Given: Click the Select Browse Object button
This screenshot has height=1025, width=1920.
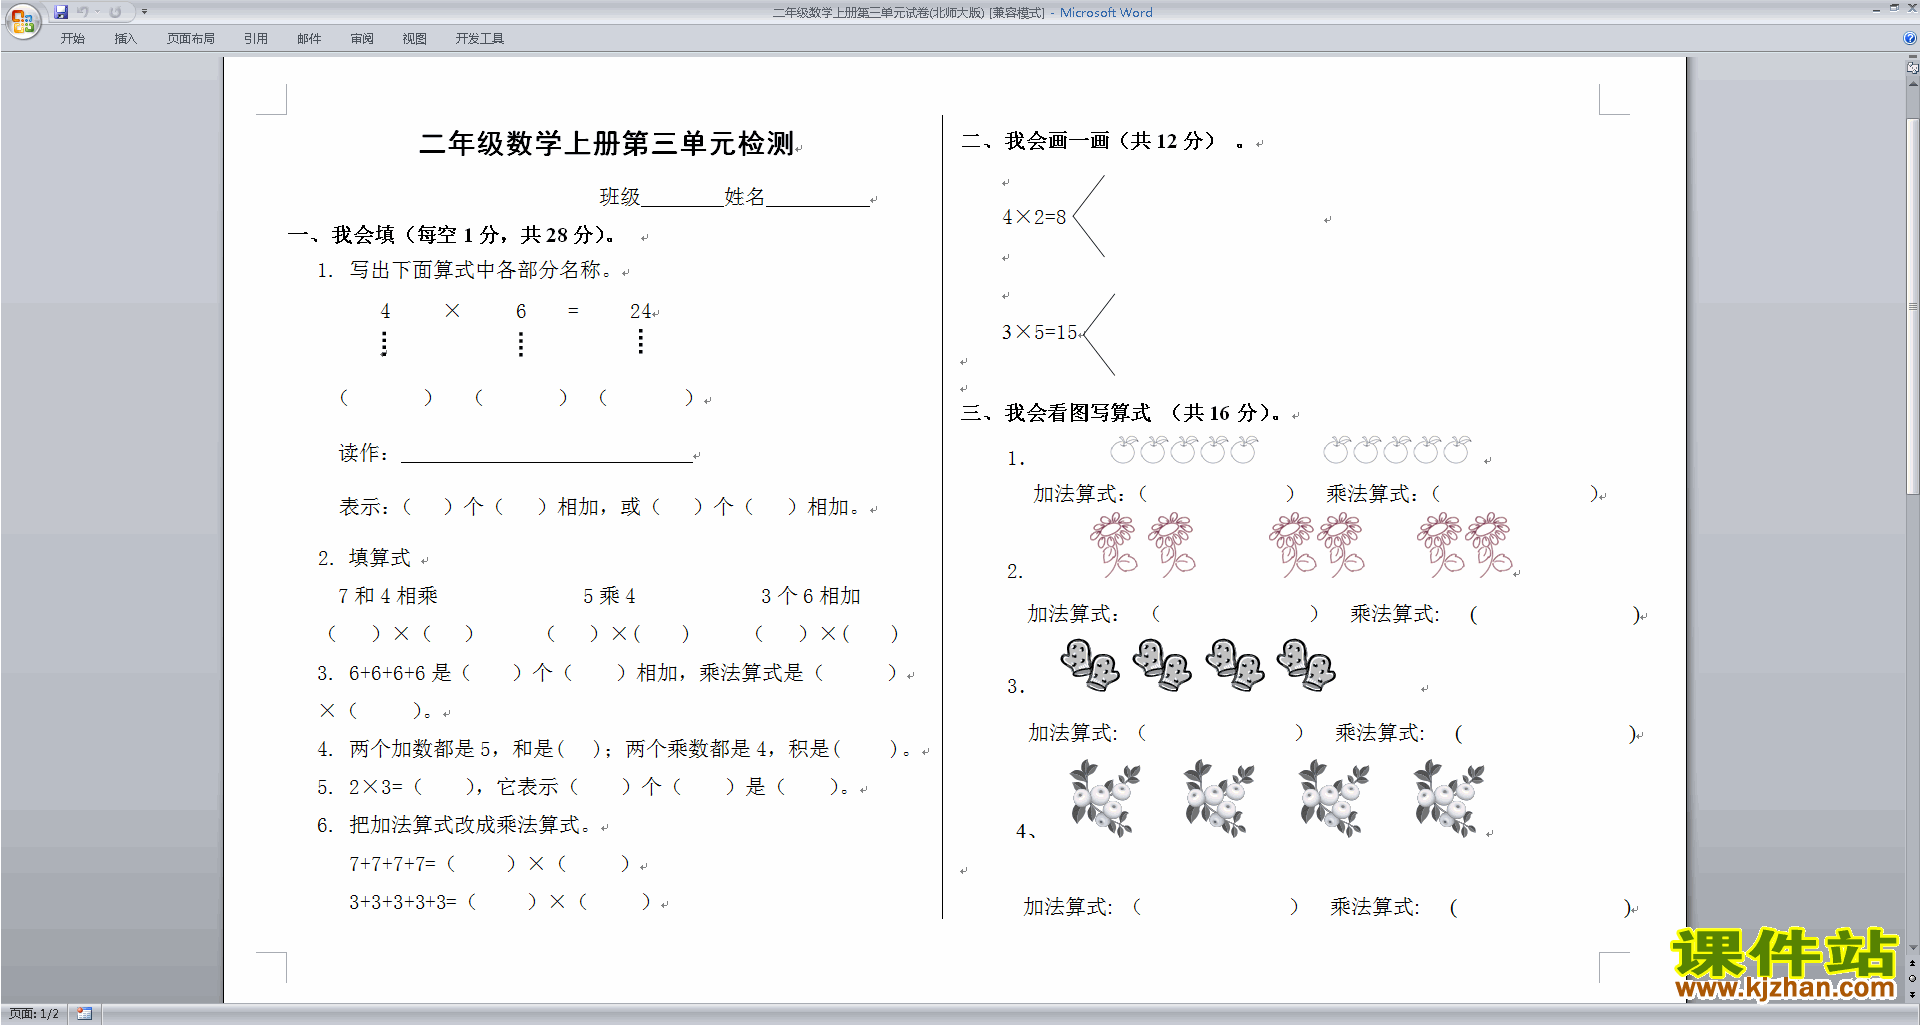Looking at the screenshot, I should click(1912, 979).
